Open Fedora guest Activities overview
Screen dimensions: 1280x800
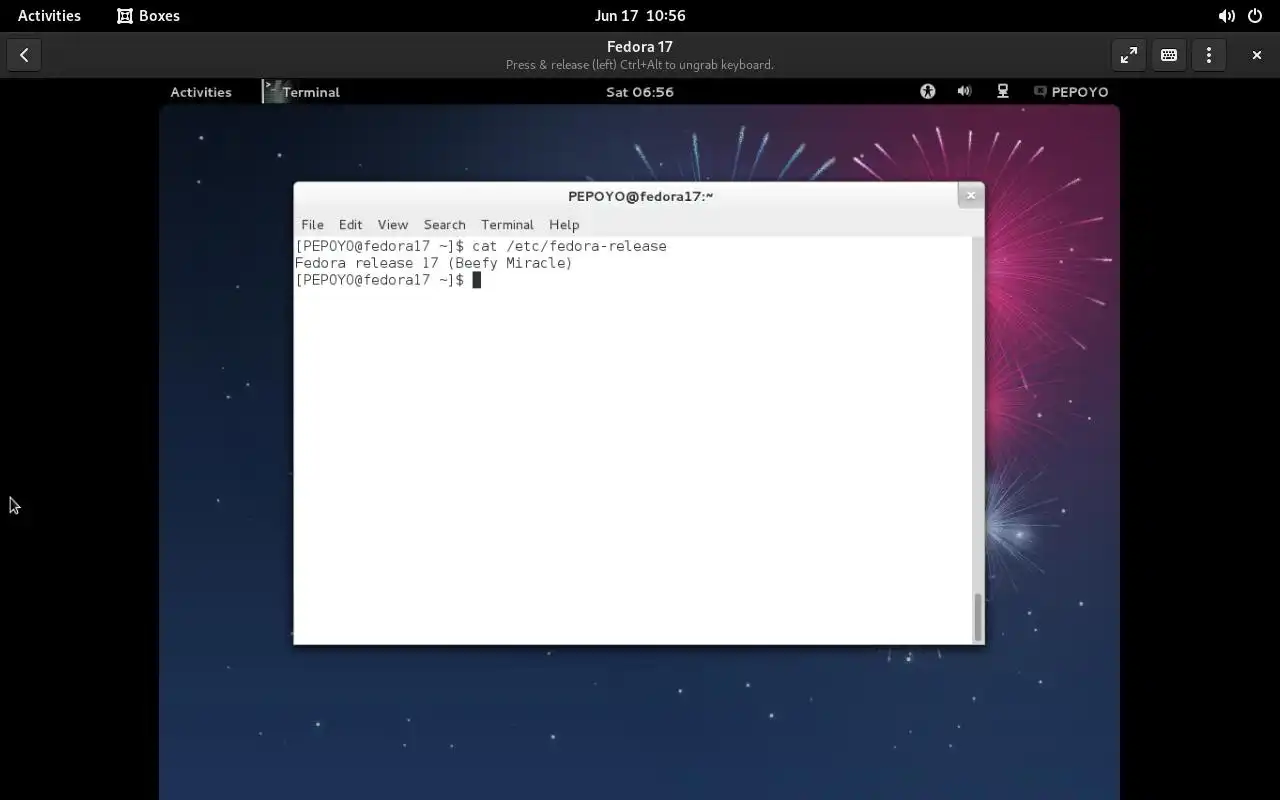pyautogui.click(x=201, y=92)
